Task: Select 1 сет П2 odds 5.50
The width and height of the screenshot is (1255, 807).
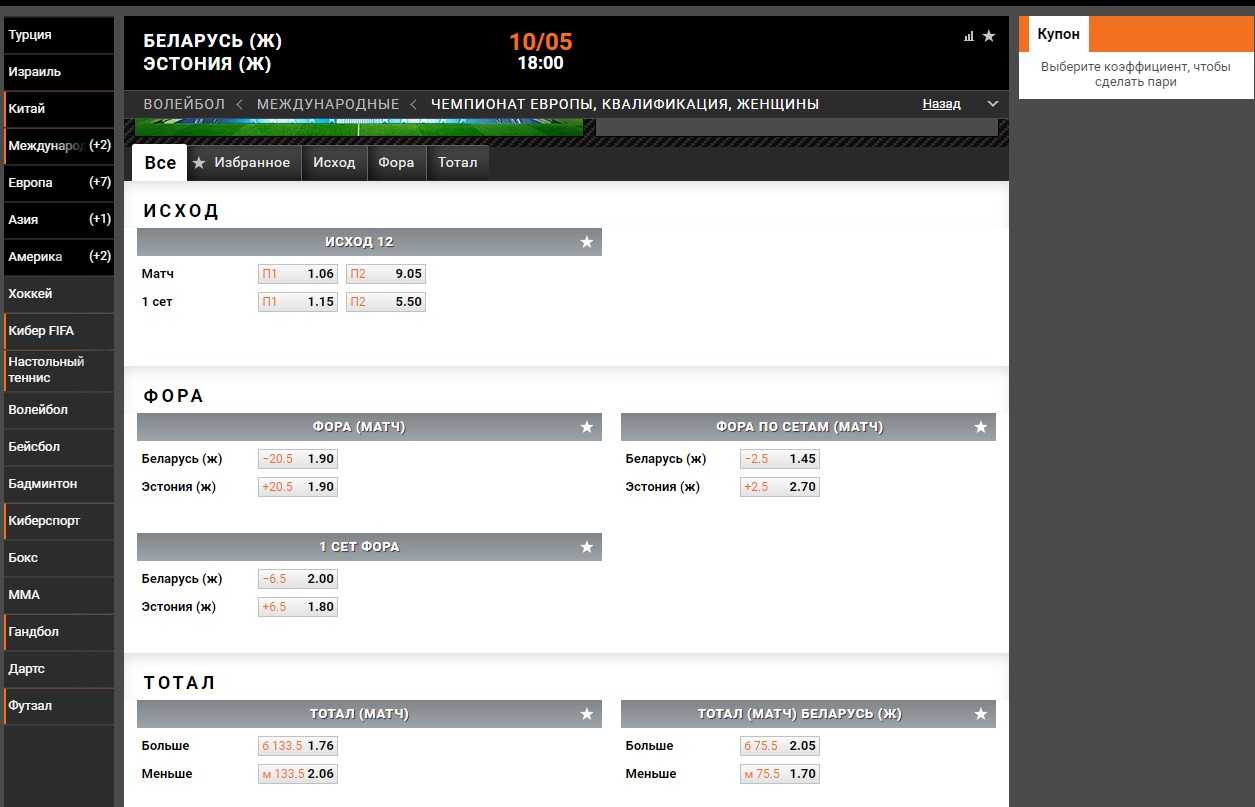Action: coord(385,302)
